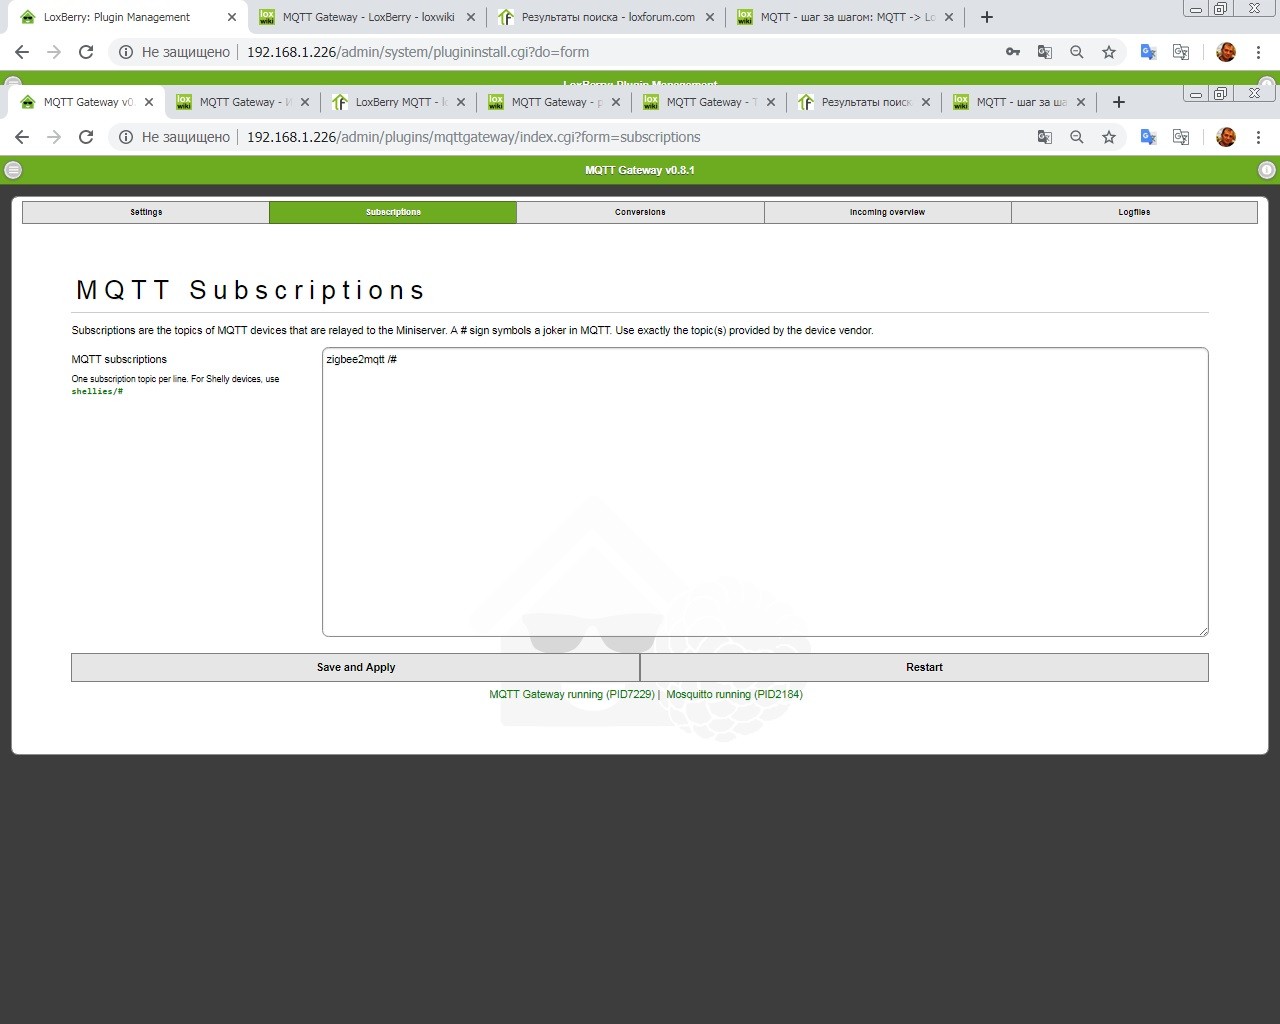Go back in the Plugin Management window behind
Screen dimensions: 1280x1024
pos(22,52)
